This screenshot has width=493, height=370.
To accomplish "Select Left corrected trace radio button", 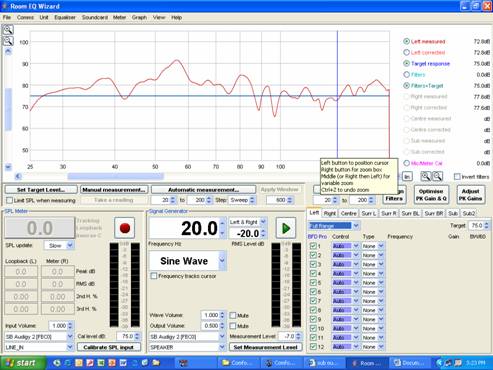I will coord(406,52).
